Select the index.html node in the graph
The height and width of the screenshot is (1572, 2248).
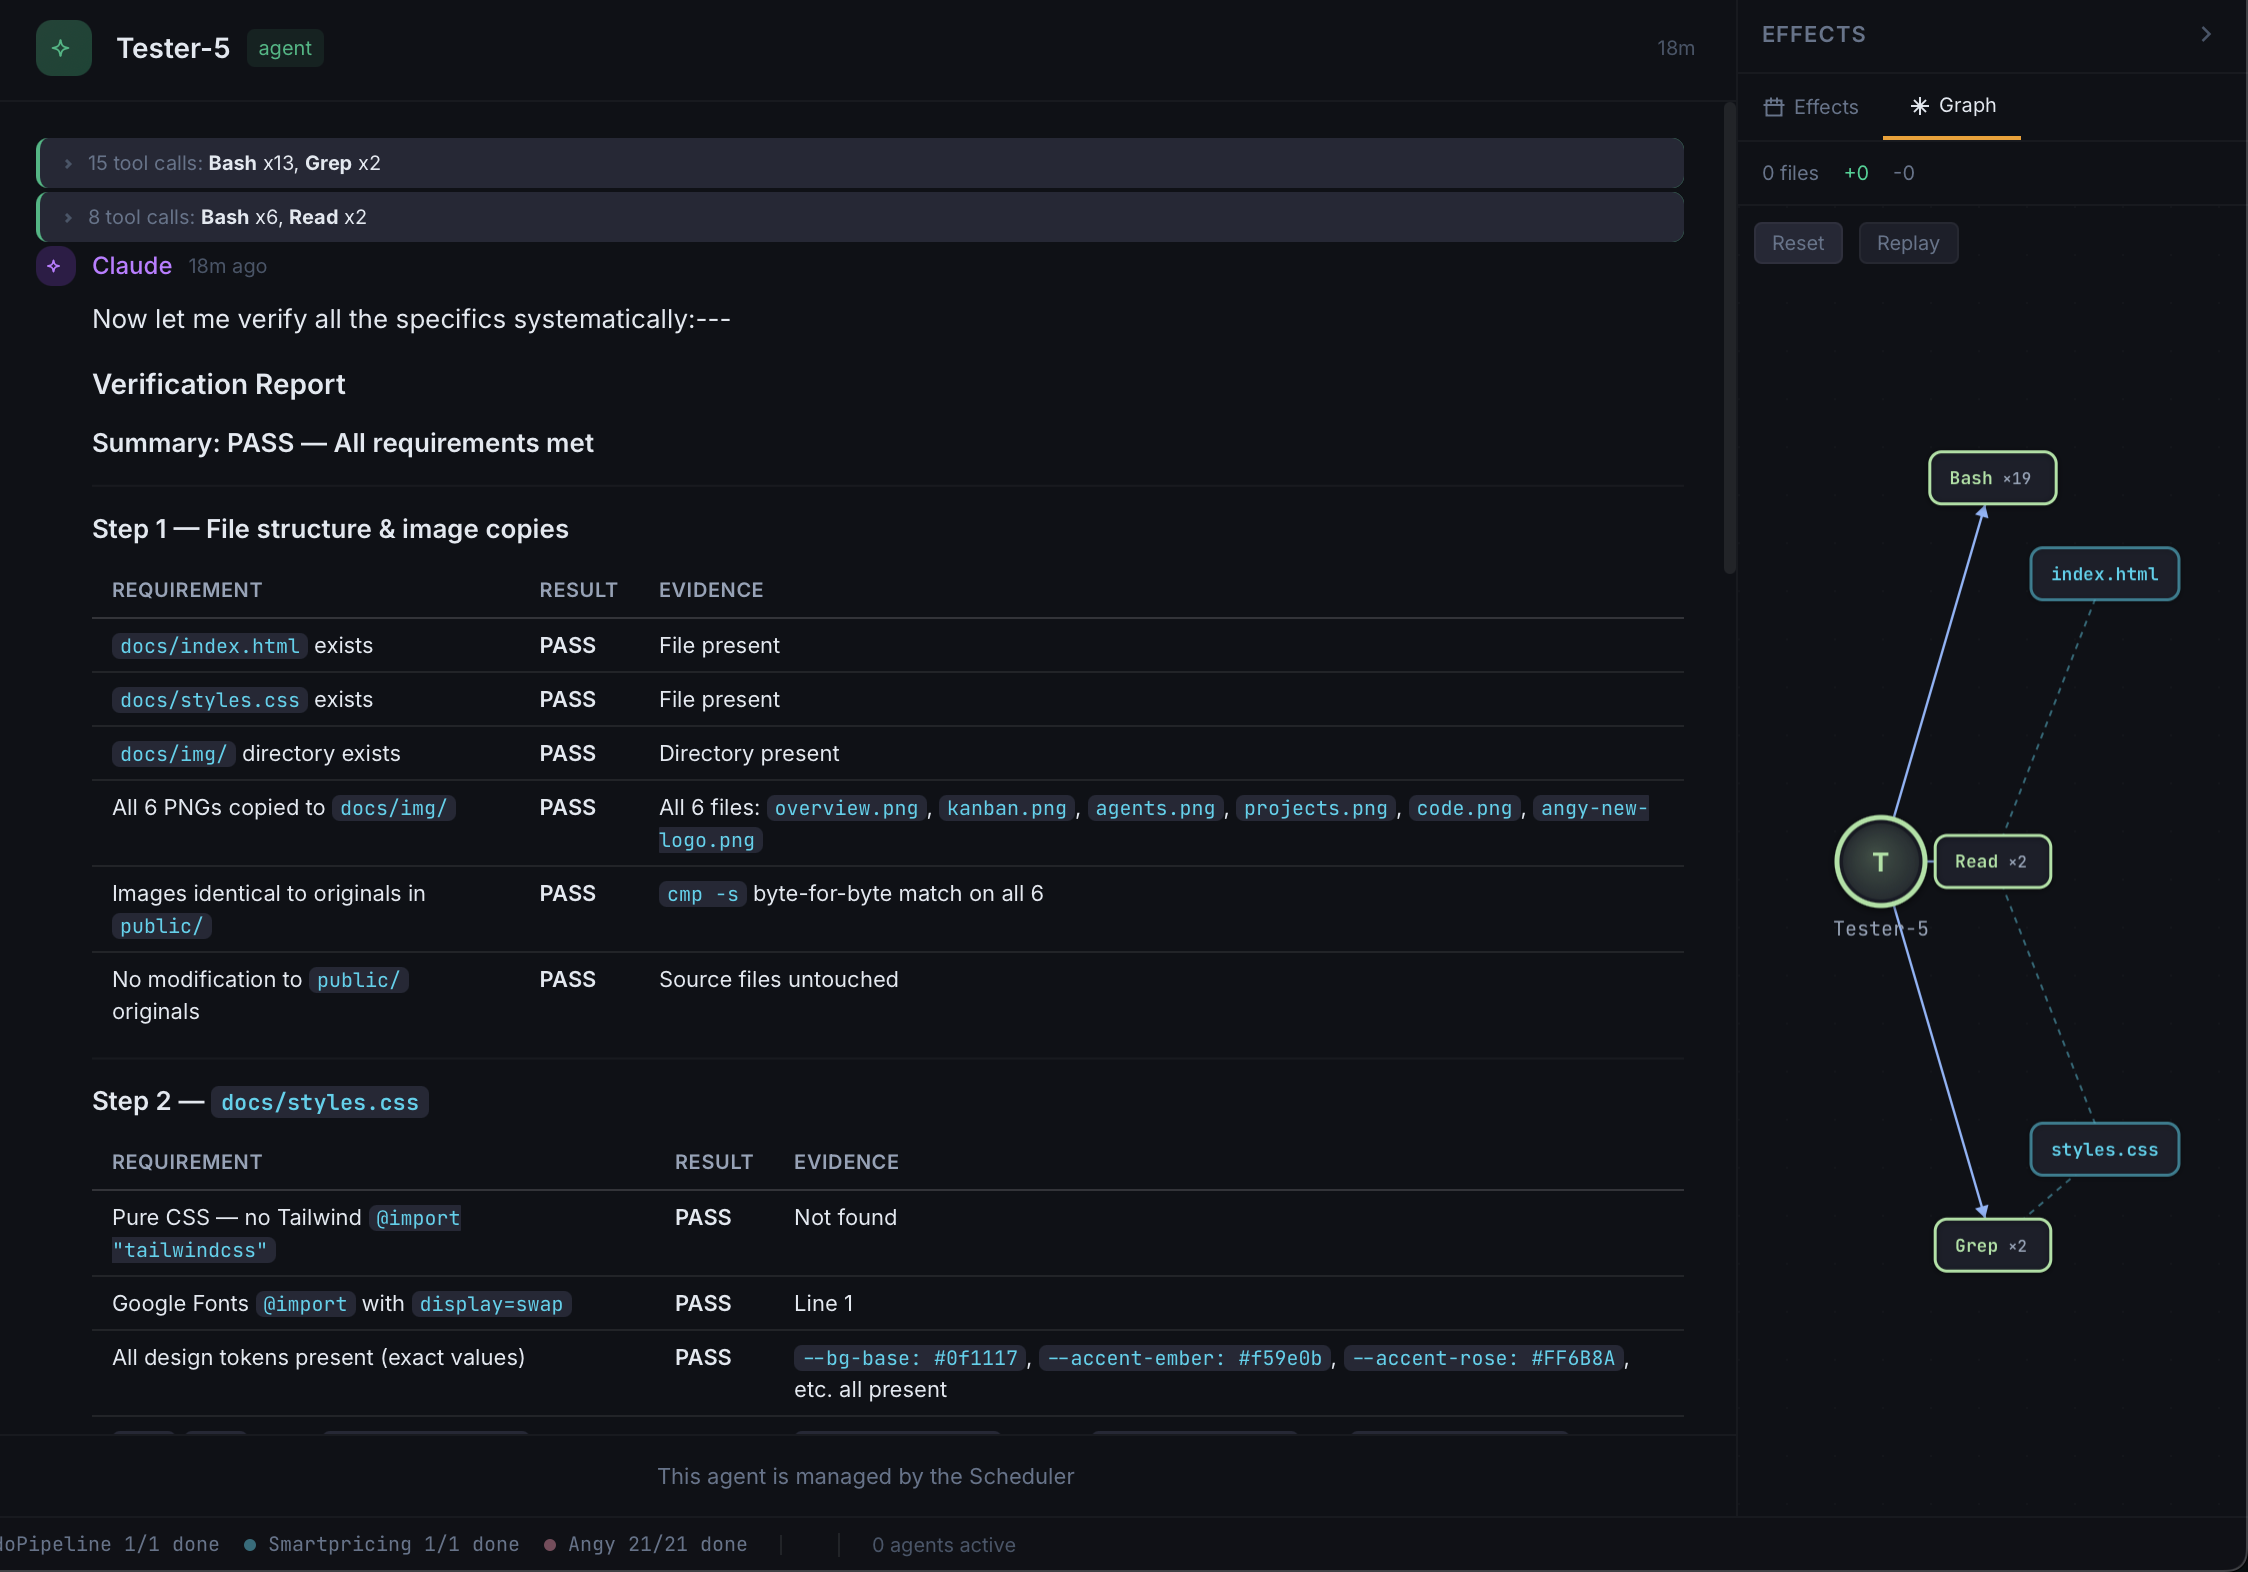click(2104, 573)
